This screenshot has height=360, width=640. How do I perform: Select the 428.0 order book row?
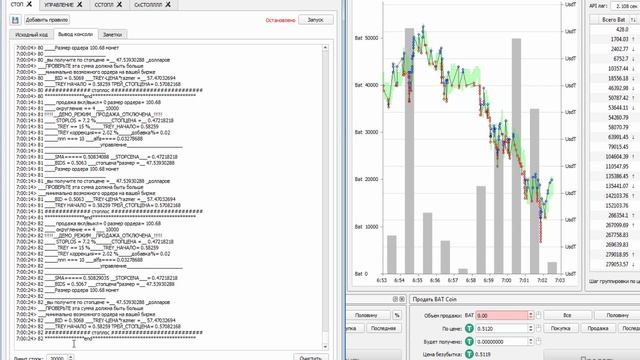tap(615, 29)
